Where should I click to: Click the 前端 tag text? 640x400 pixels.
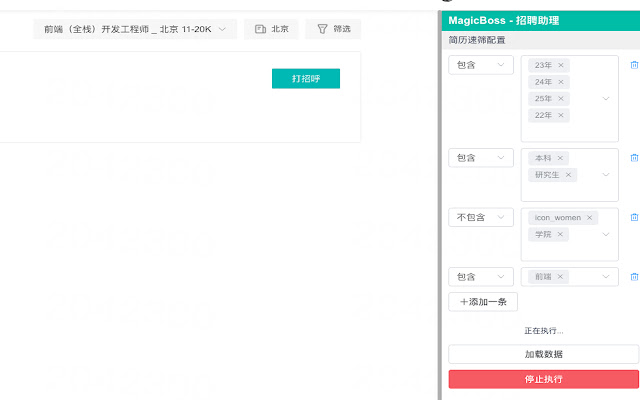tap(543, 277)
